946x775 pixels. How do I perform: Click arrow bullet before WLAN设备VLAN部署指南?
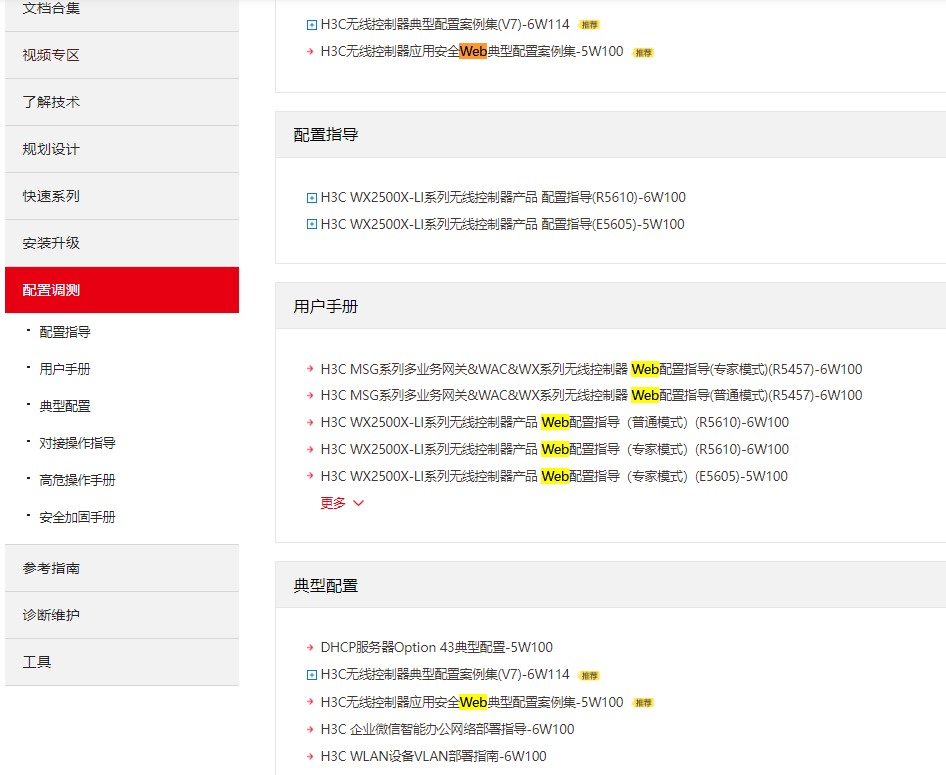pyautogui.click(x=310, y=757)
